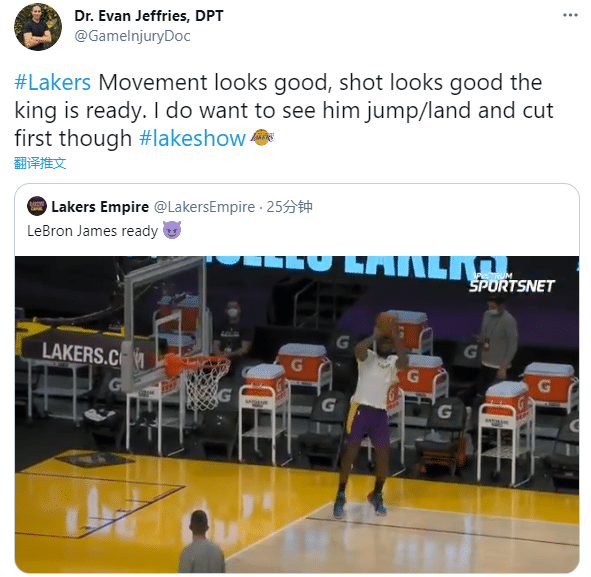The width and height of the screenshot is (591, 577).
Task: Click the purple devil emoji in quoted tweet
Action: (172, 230)
